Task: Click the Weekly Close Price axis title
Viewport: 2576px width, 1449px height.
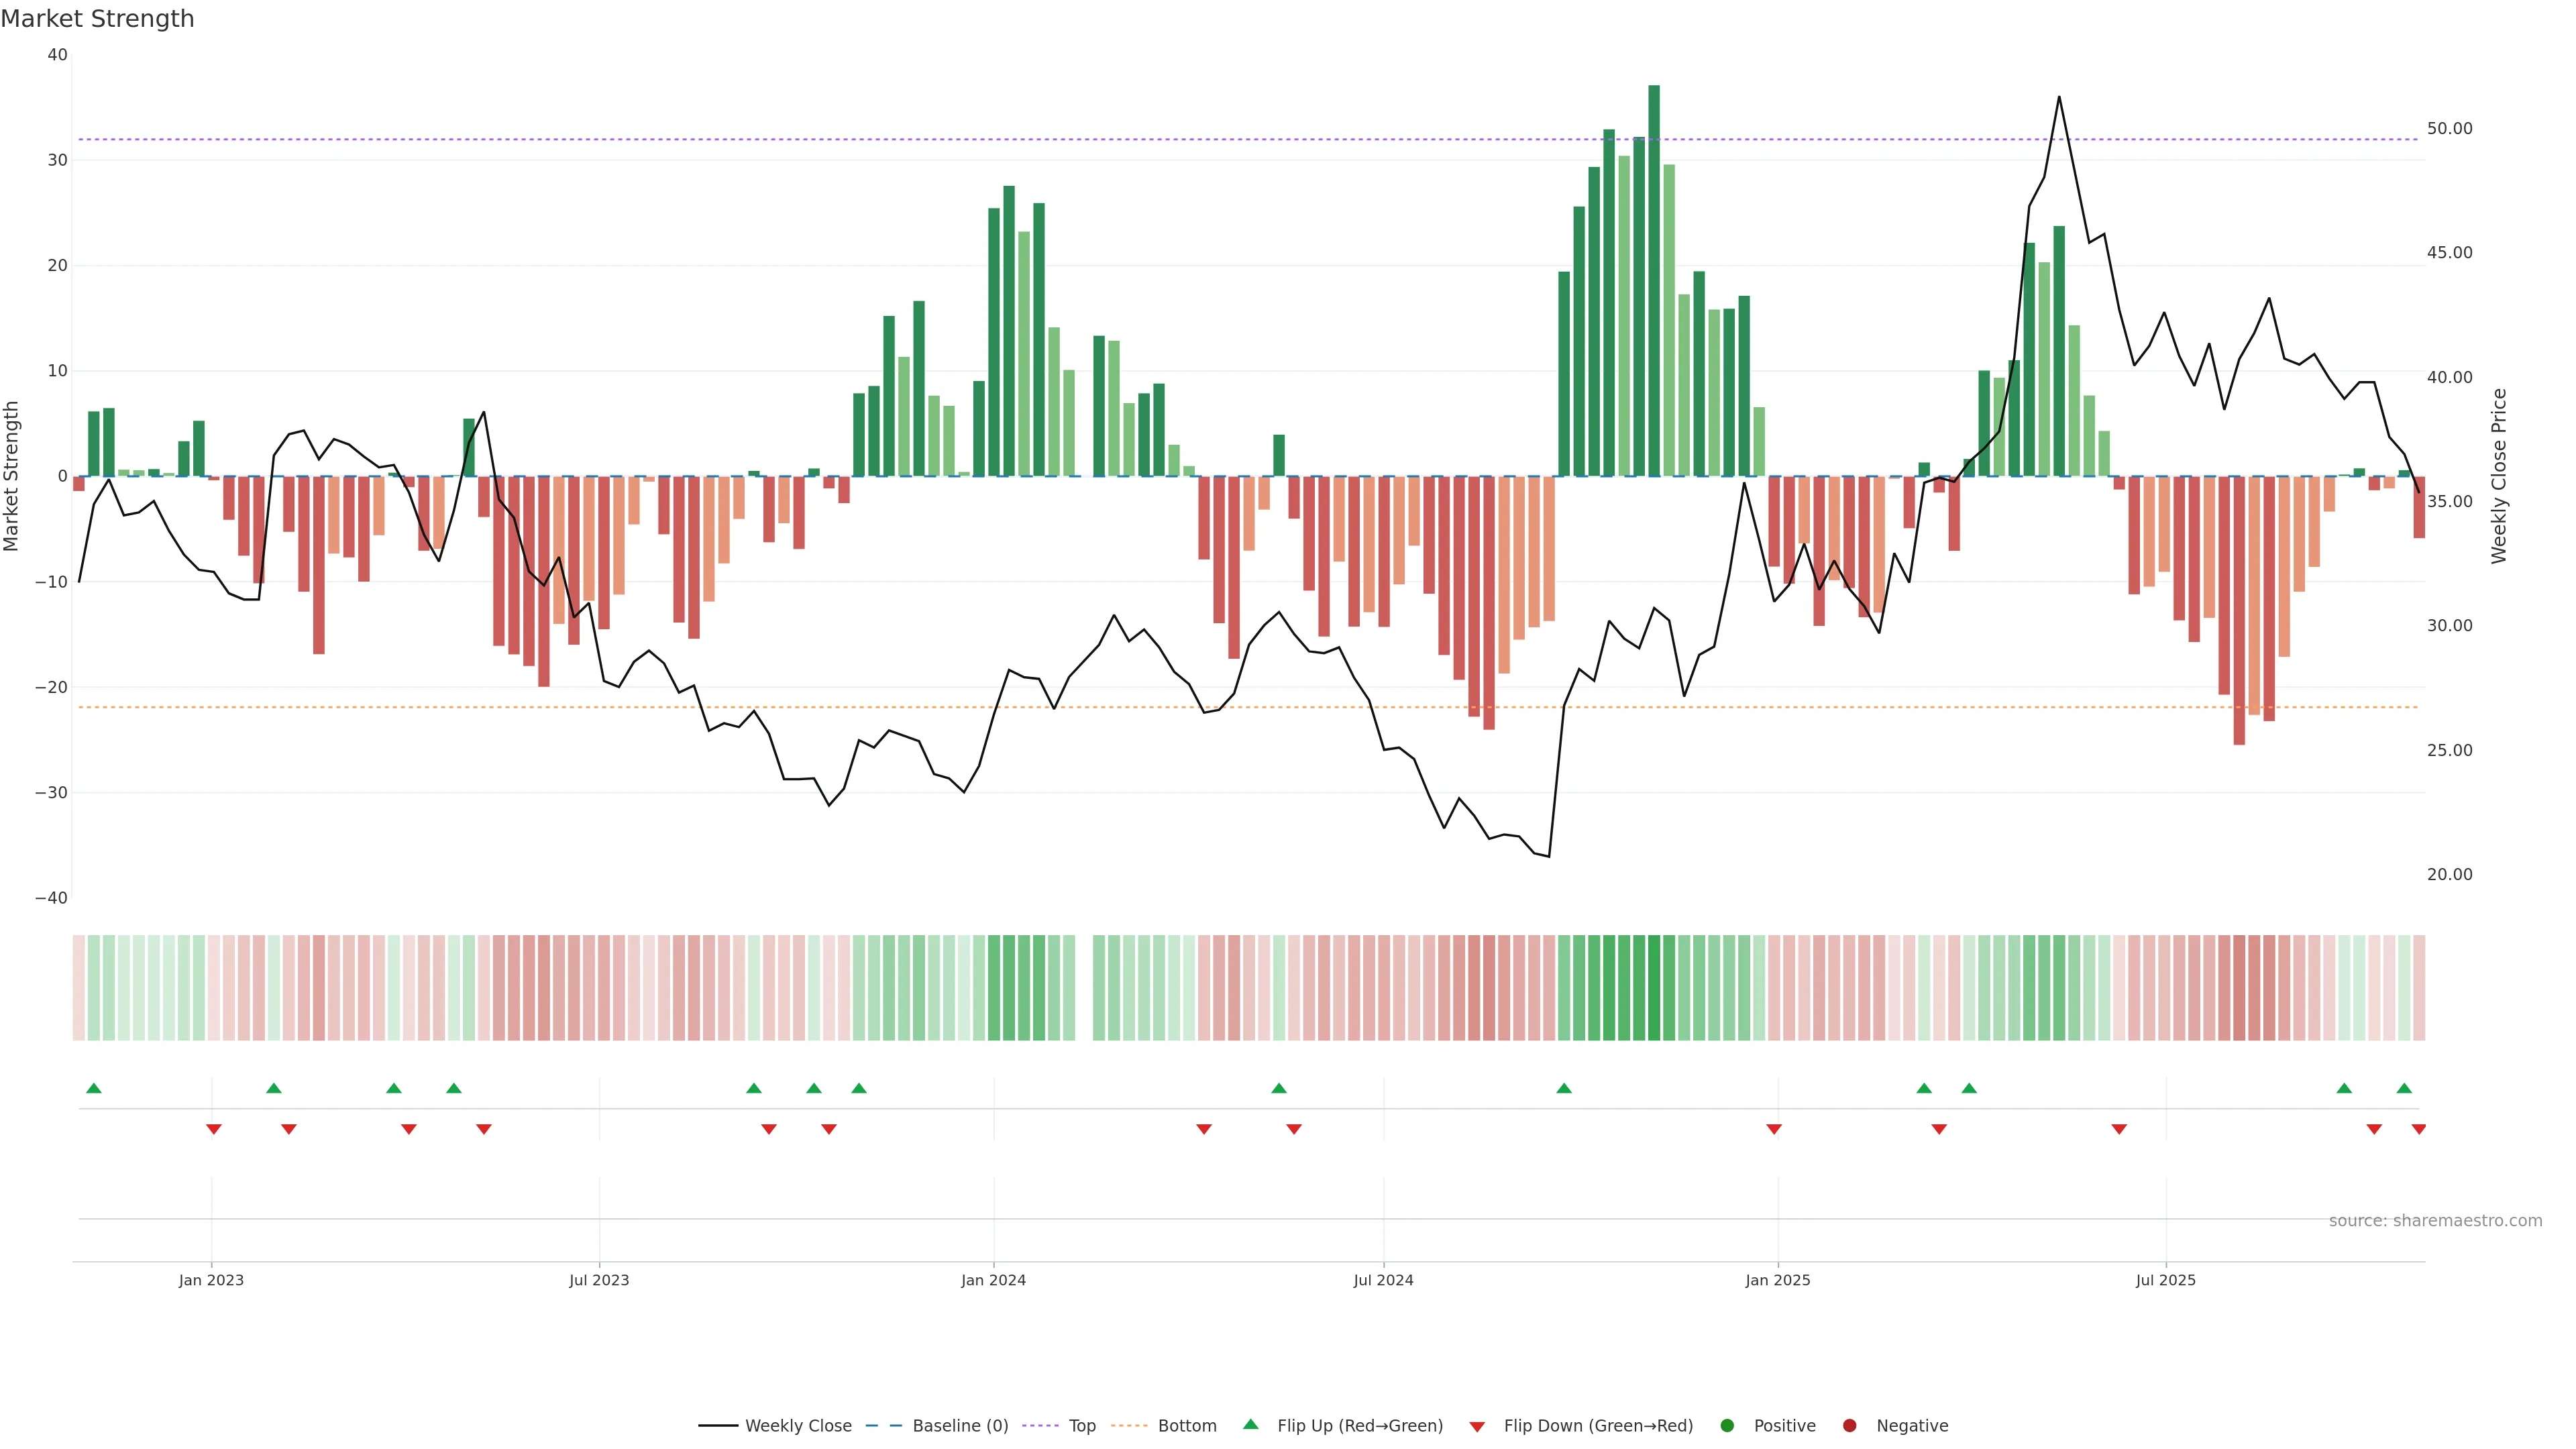Action: tap(2499, 476)
